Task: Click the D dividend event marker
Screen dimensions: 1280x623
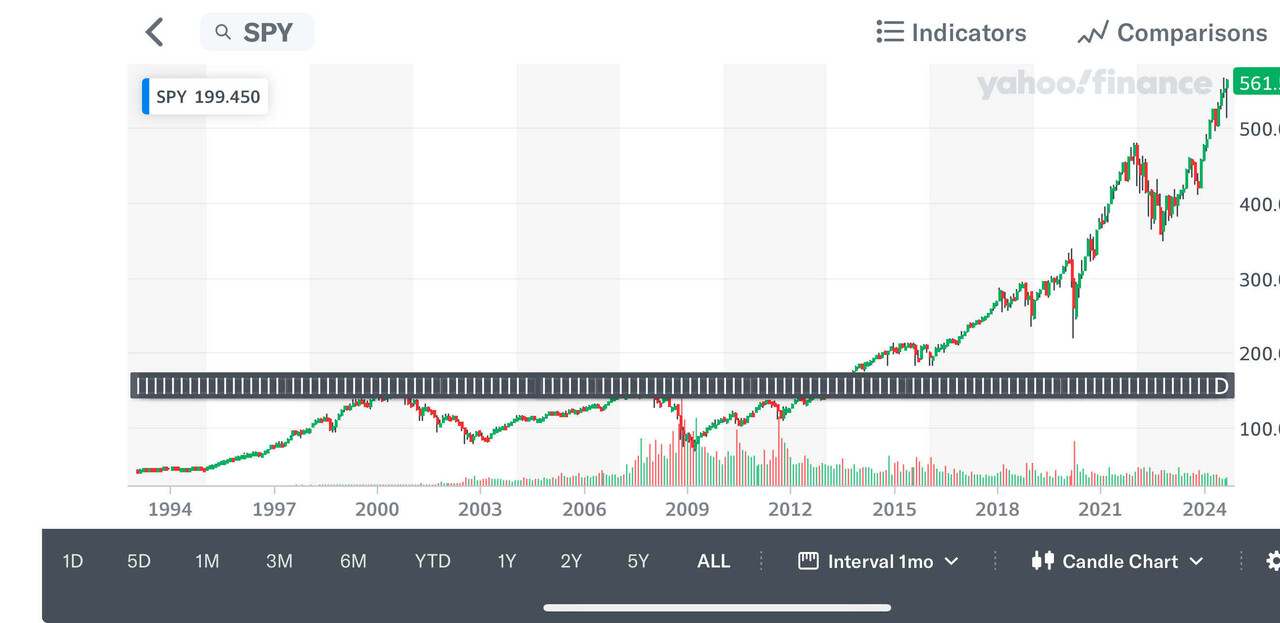Action: 1220,386
